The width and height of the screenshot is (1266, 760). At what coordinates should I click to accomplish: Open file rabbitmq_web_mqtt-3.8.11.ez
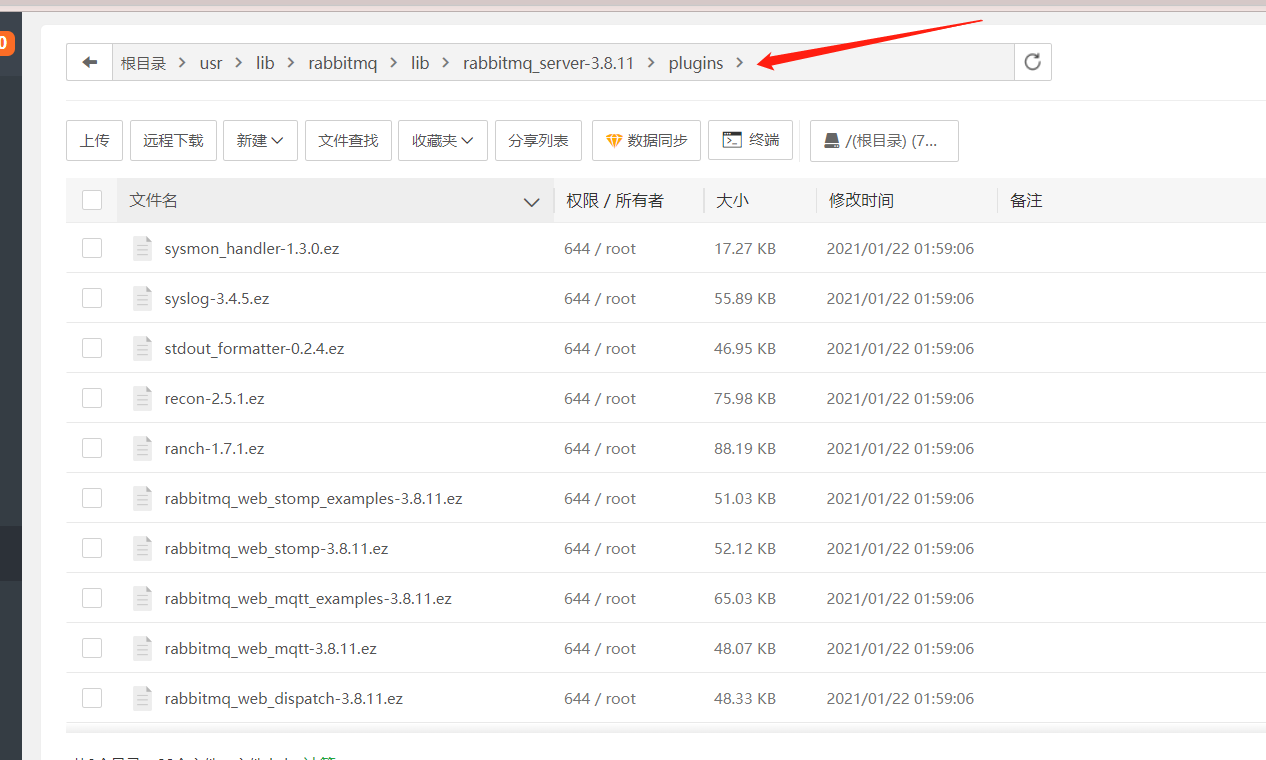pos(270,648)
